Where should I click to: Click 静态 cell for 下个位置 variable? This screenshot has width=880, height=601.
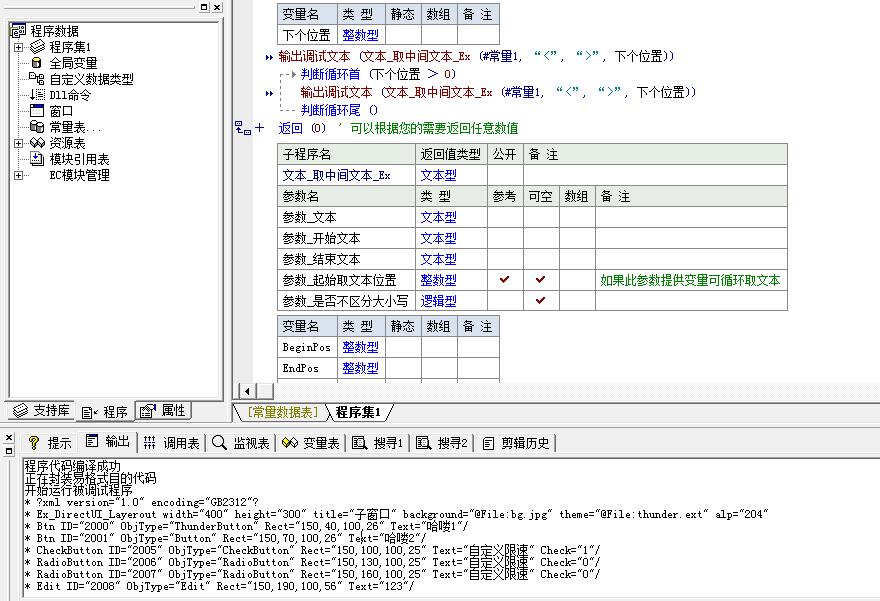click(402, 35)
